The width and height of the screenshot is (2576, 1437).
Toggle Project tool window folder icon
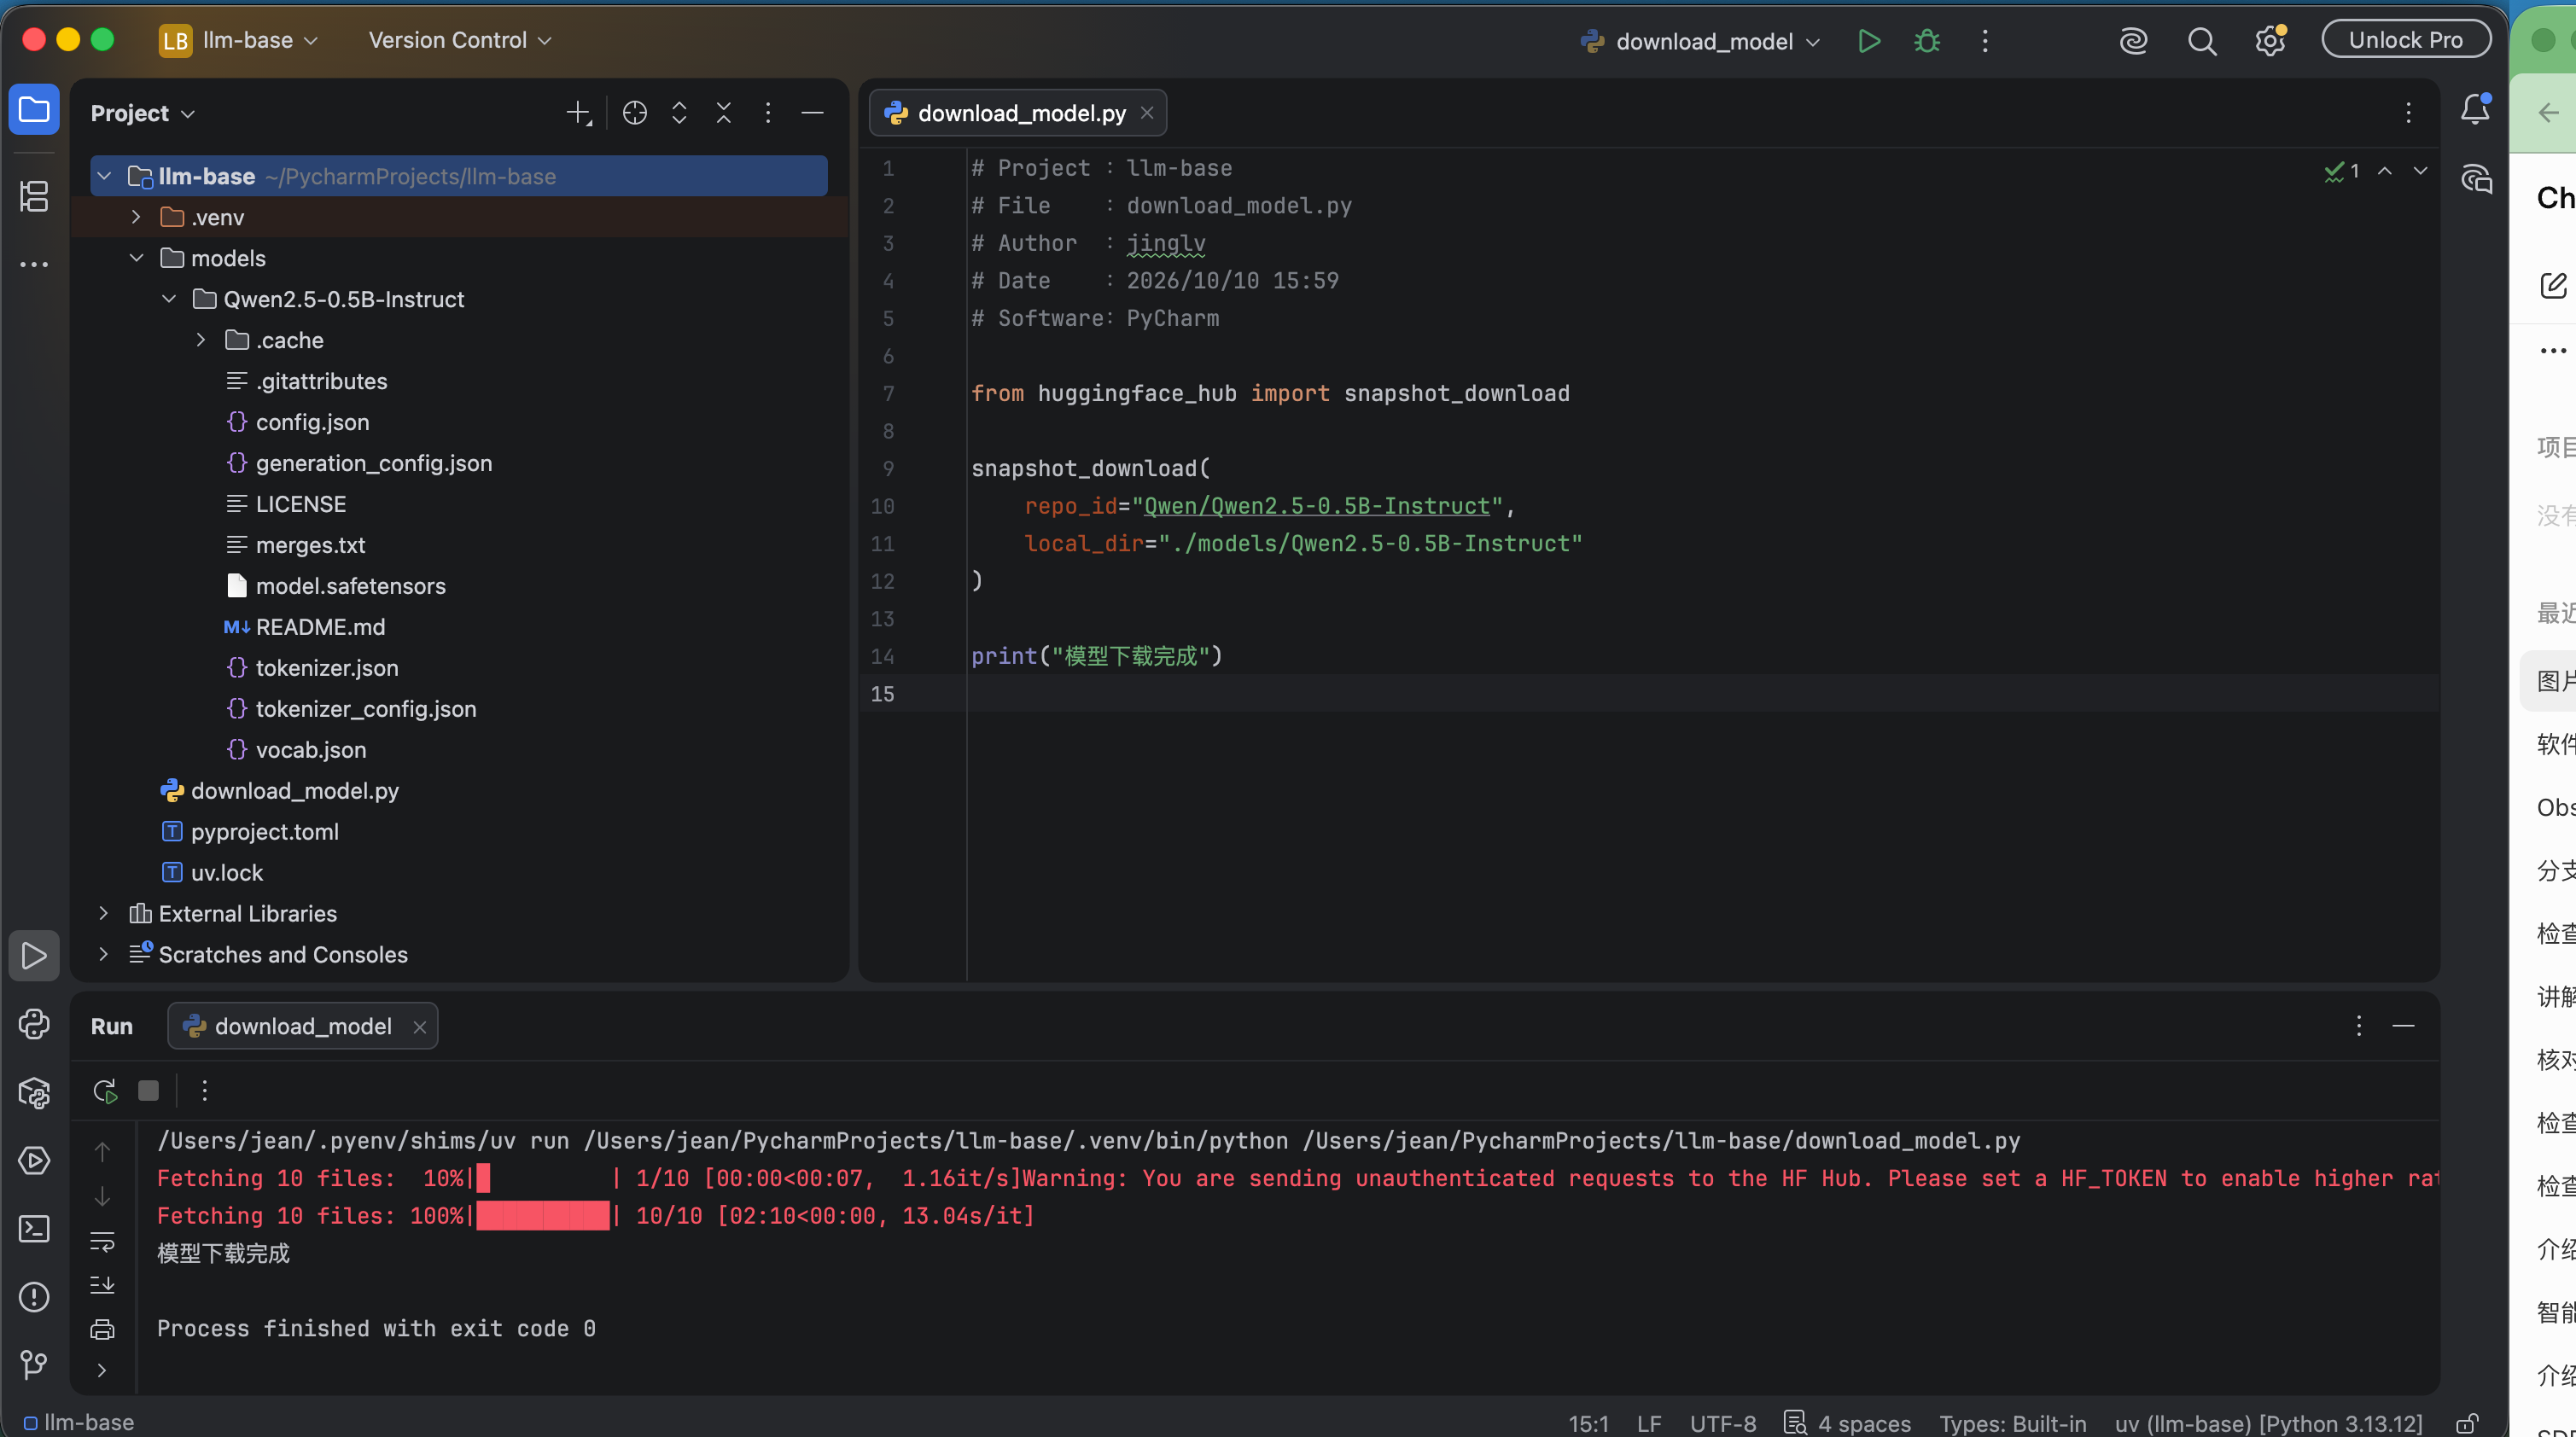click(x=34, y=109)
